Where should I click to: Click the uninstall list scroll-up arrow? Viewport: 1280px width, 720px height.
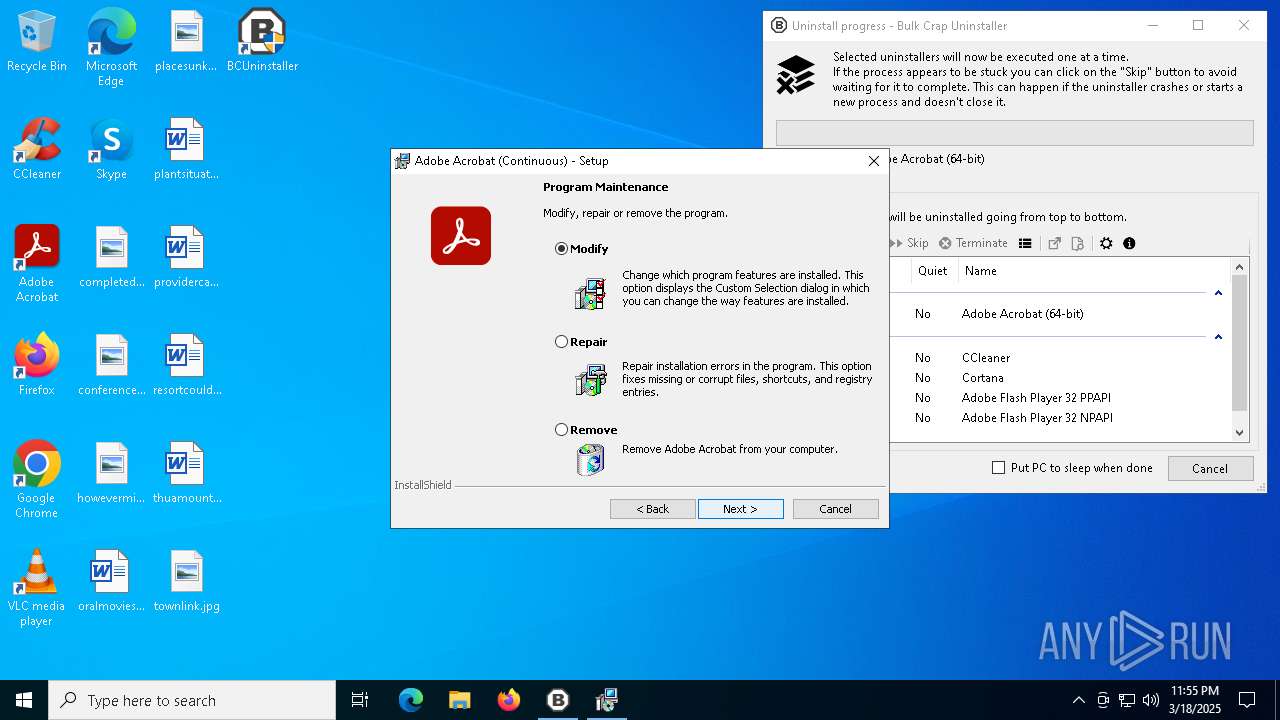[1240, 267]
